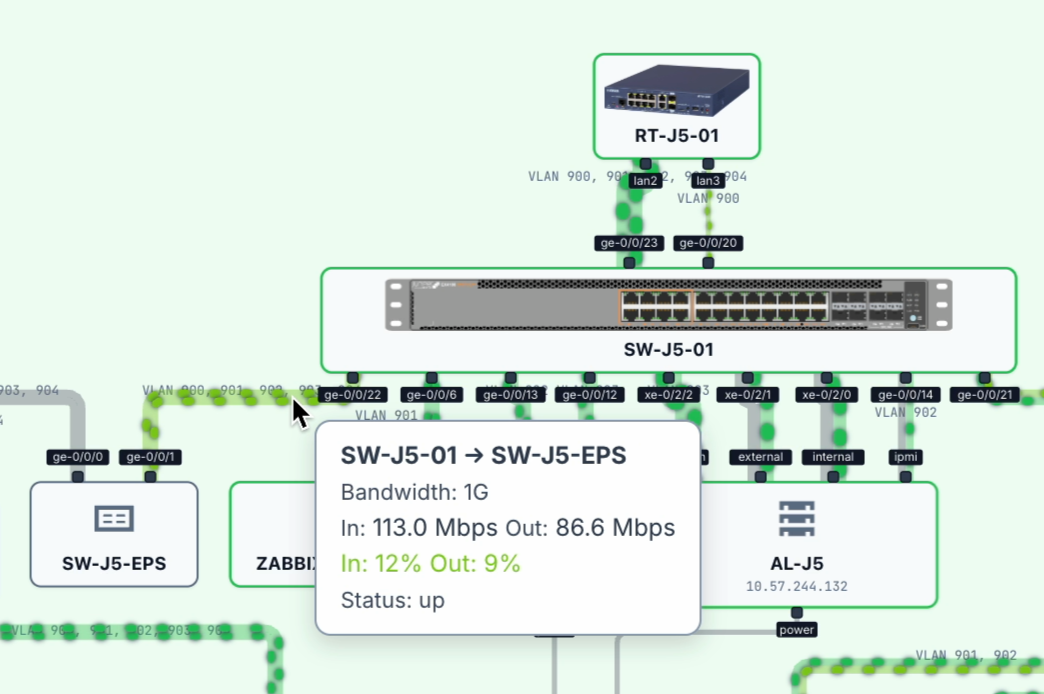Click the AL-J5 server icon

coord(796,518)
